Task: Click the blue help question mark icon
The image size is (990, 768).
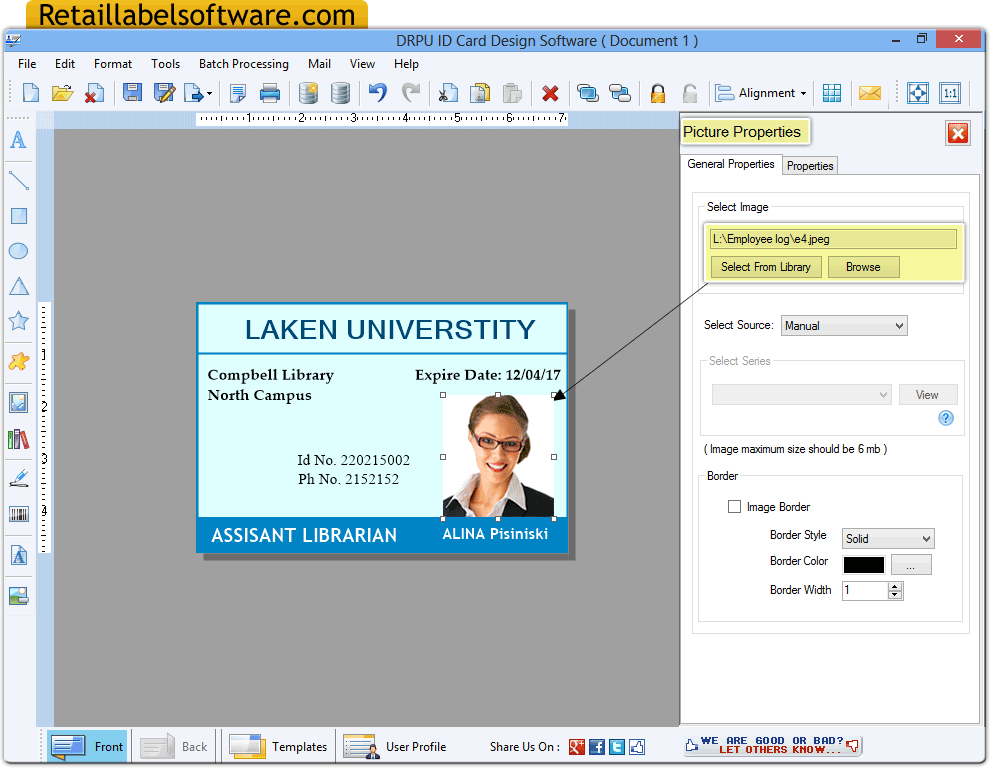Action: click(945, 417)
